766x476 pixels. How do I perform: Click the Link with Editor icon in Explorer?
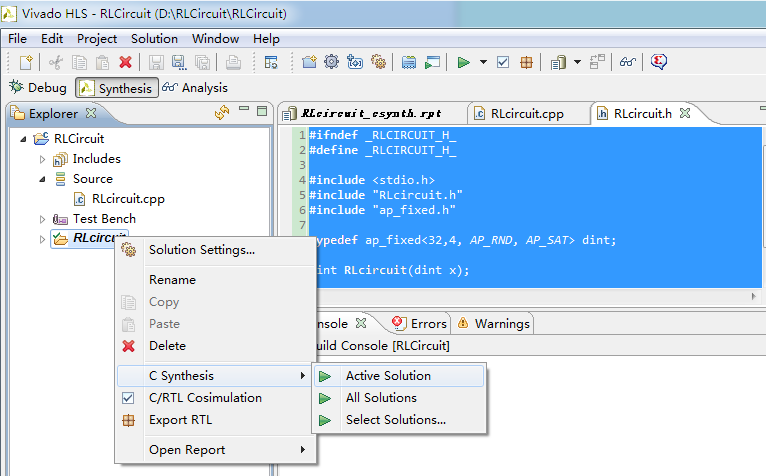pyautogui.click(x=222, y=113)
